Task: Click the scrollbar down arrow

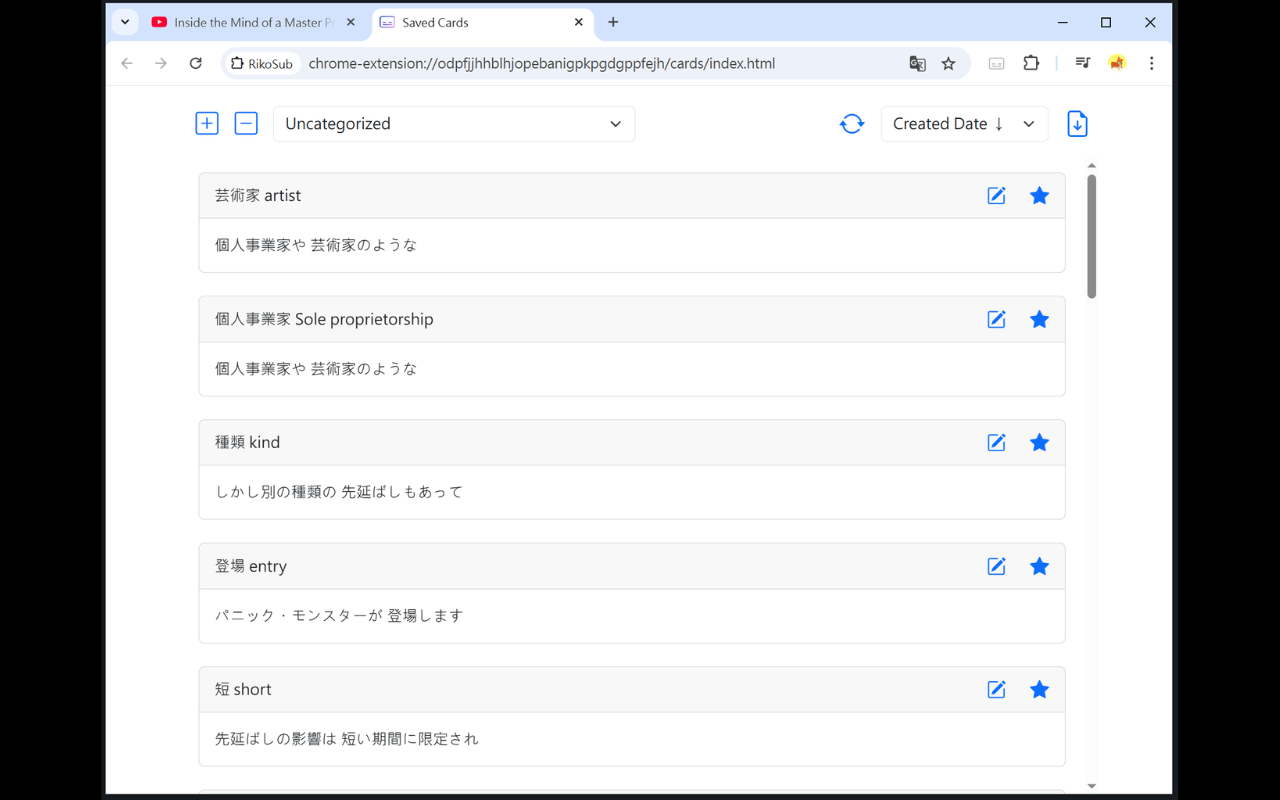Action: pyautogui.click(x=1092, y=786)
